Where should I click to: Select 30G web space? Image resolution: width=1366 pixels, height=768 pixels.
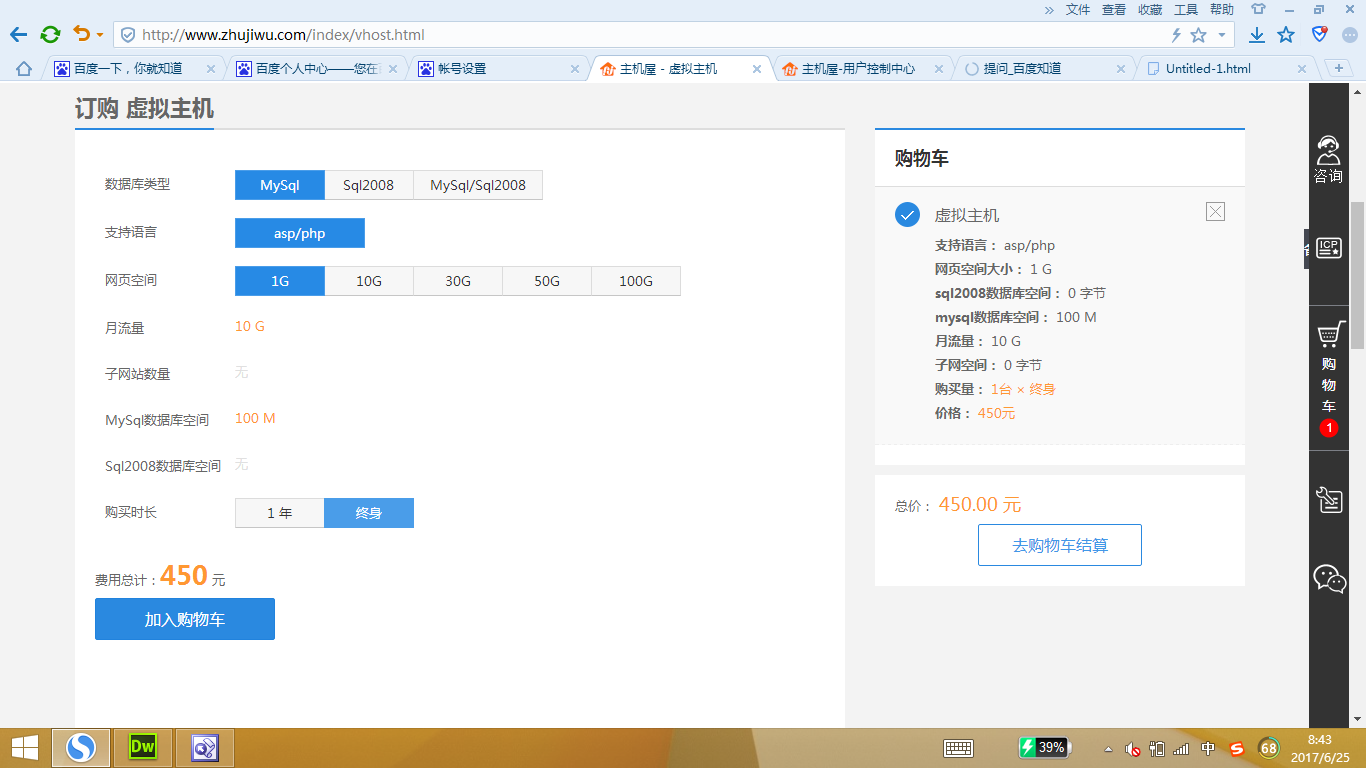tap(458, 281)
